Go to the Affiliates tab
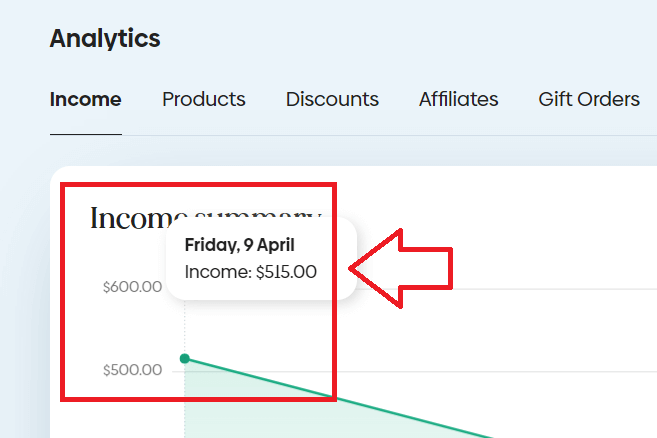 click(458, 99)
